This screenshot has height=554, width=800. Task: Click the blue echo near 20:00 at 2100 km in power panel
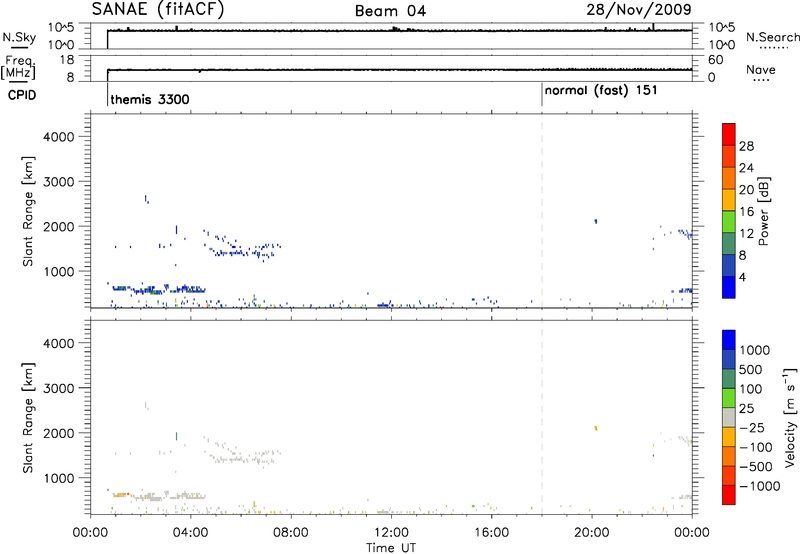click(595, 221)
